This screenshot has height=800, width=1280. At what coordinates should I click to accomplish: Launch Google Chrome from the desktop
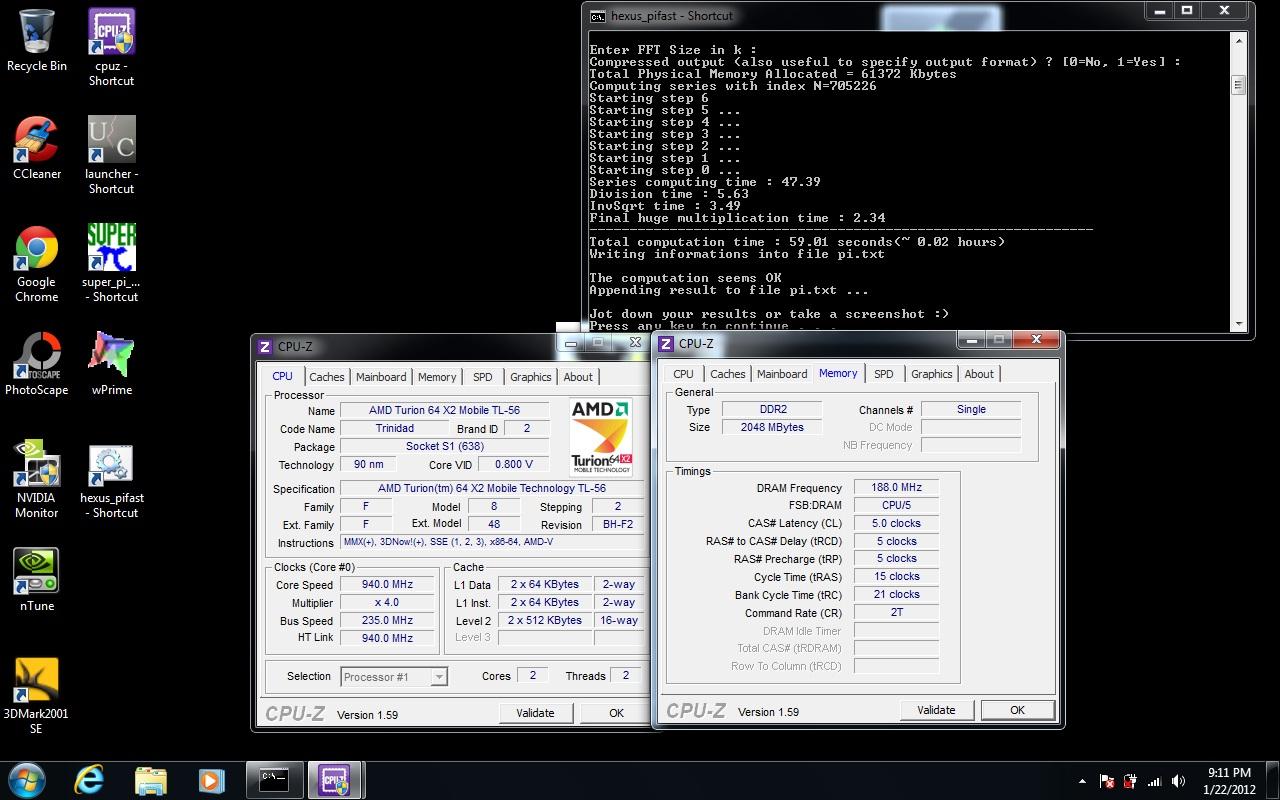36,263
